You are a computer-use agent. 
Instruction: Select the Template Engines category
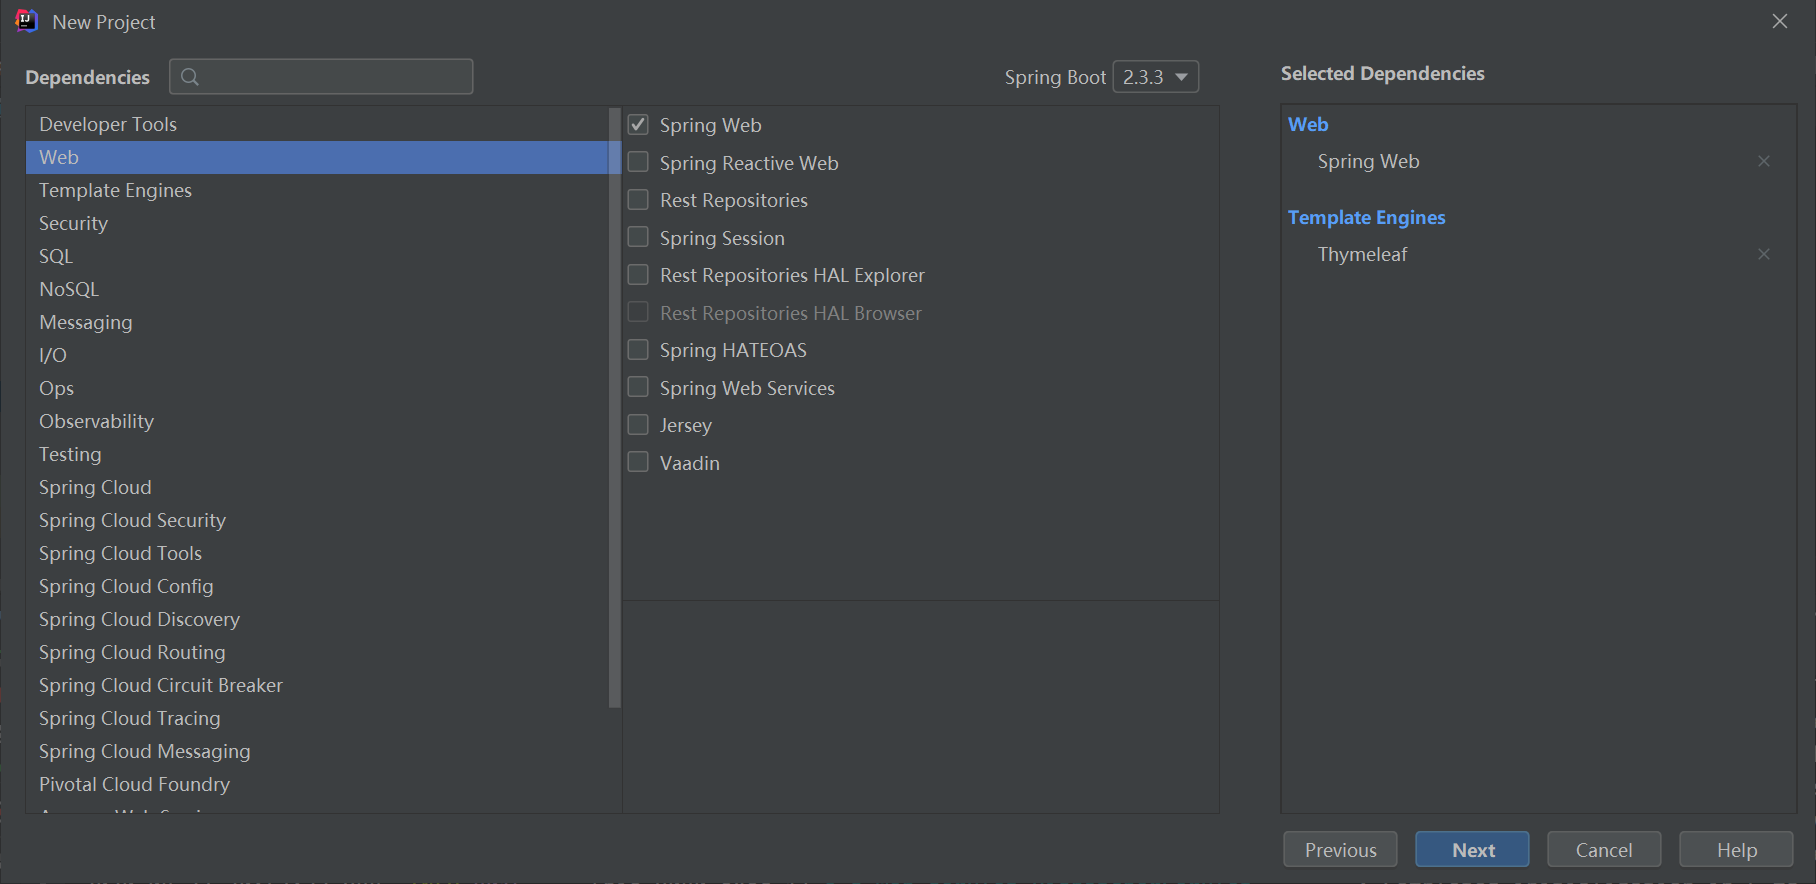click(x=115, y=190)
